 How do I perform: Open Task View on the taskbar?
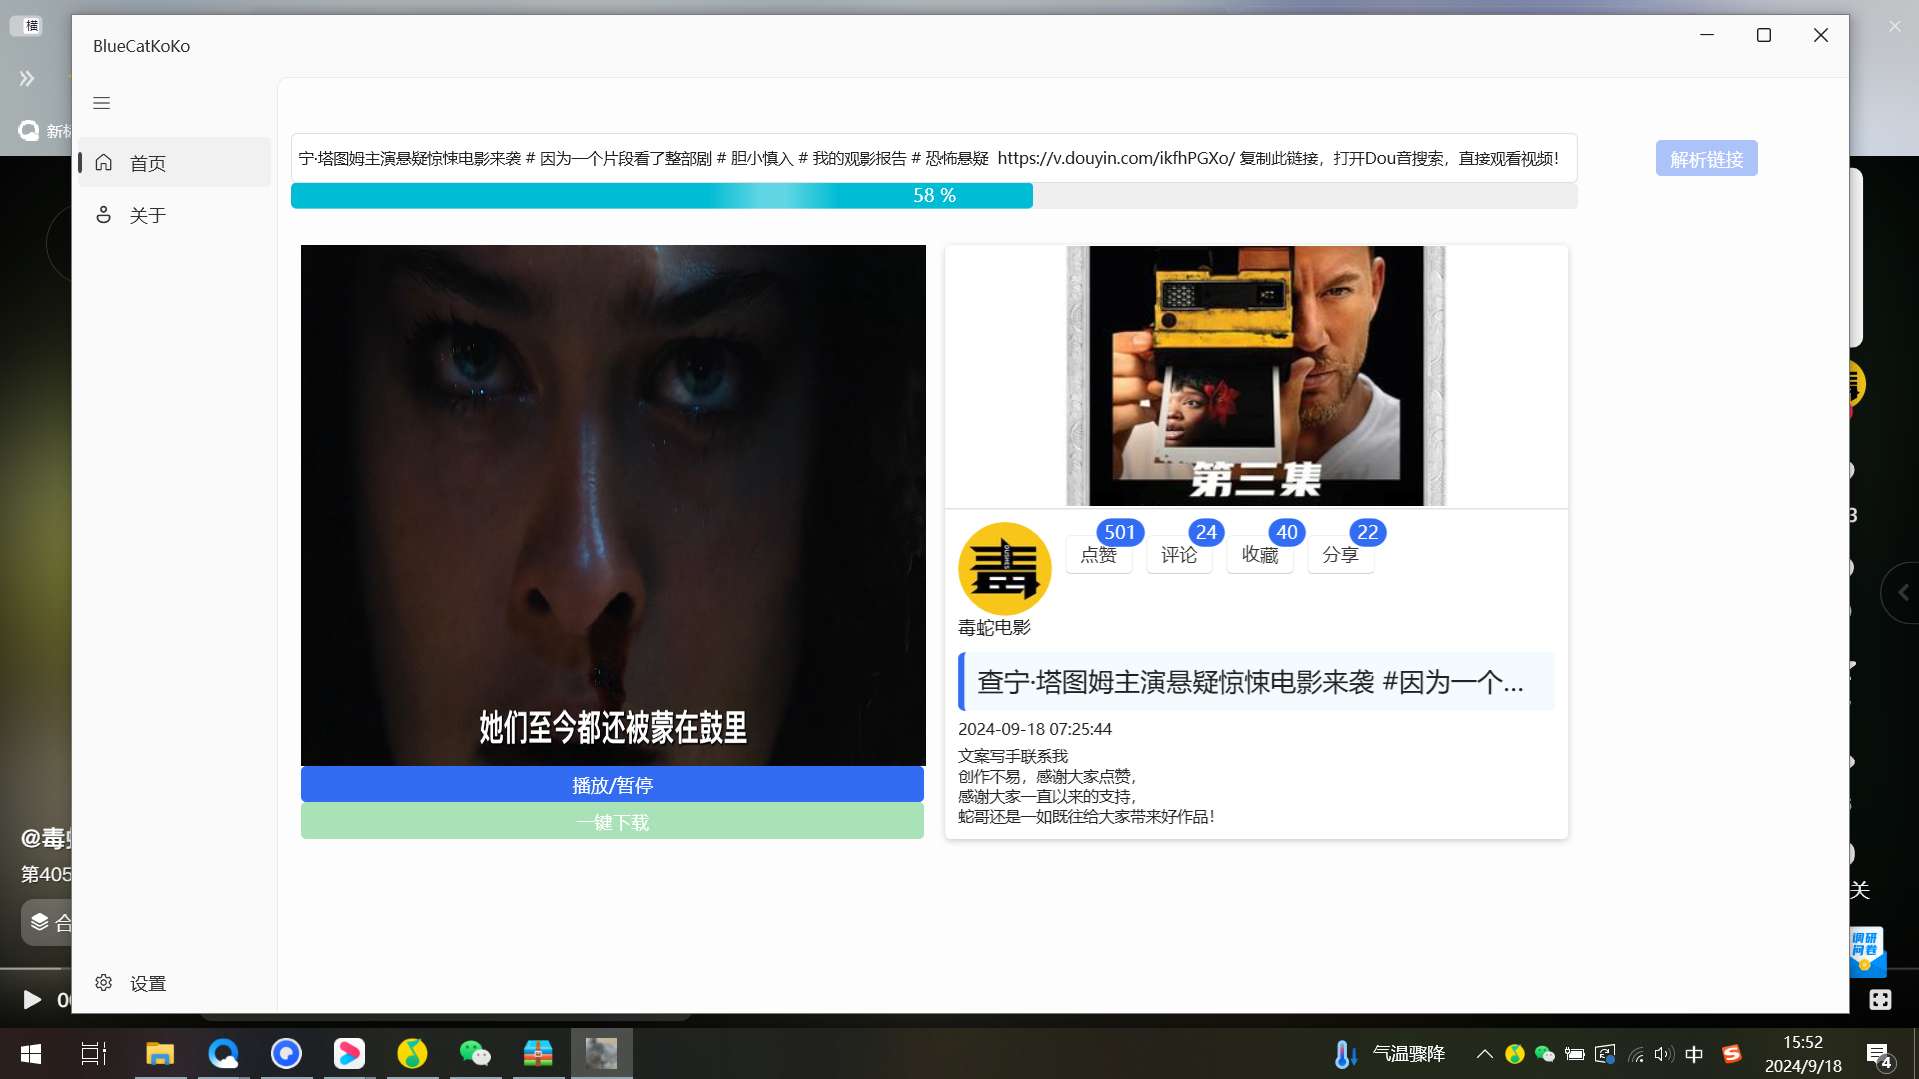click(94, 1054)
